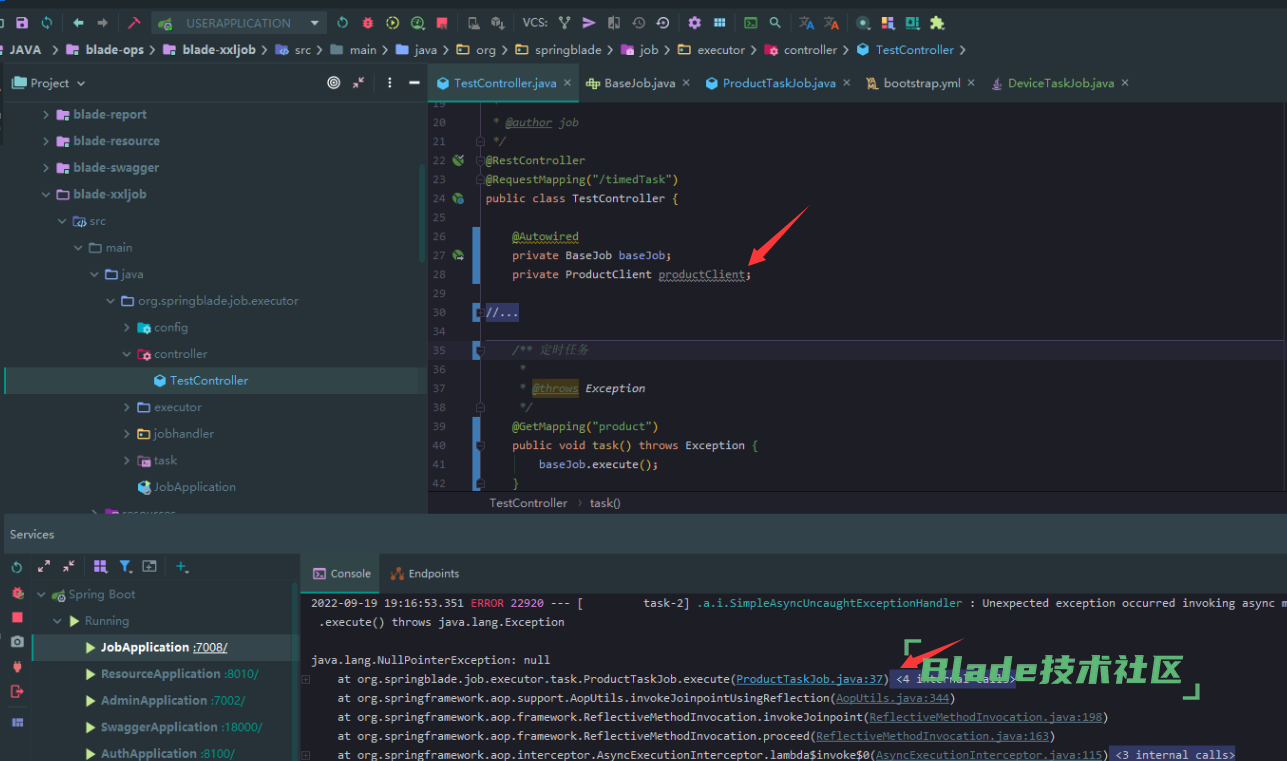Image resolution: width=1287 pixels, height=761 pixels.
Task: Switch to the bootstrap.yml tab
Action: pos(922,83)
